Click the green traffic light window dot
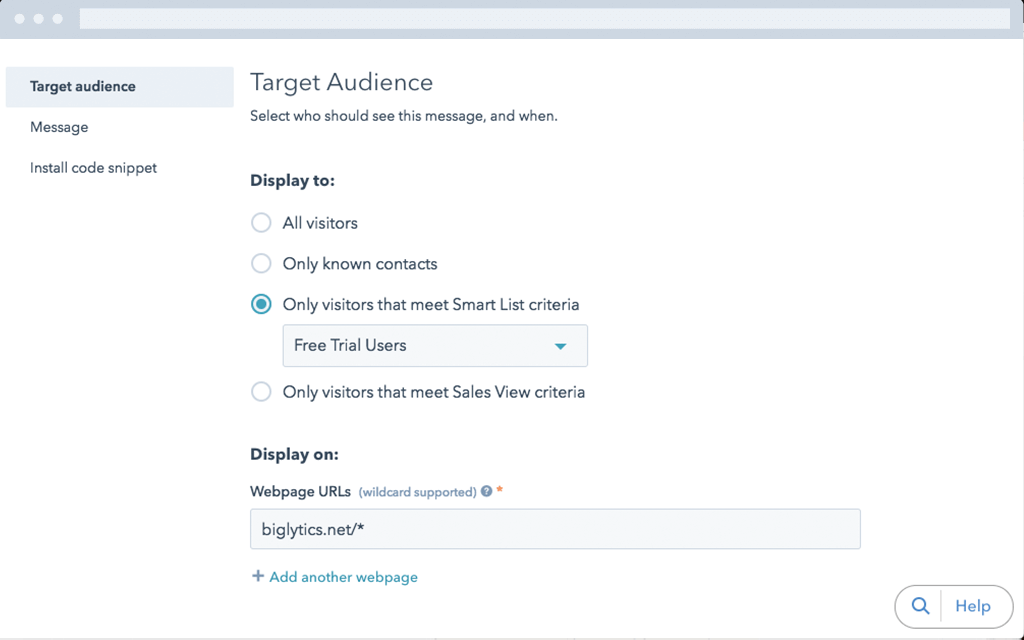This screenshot has width=1024, height=640. click(58, 18)
